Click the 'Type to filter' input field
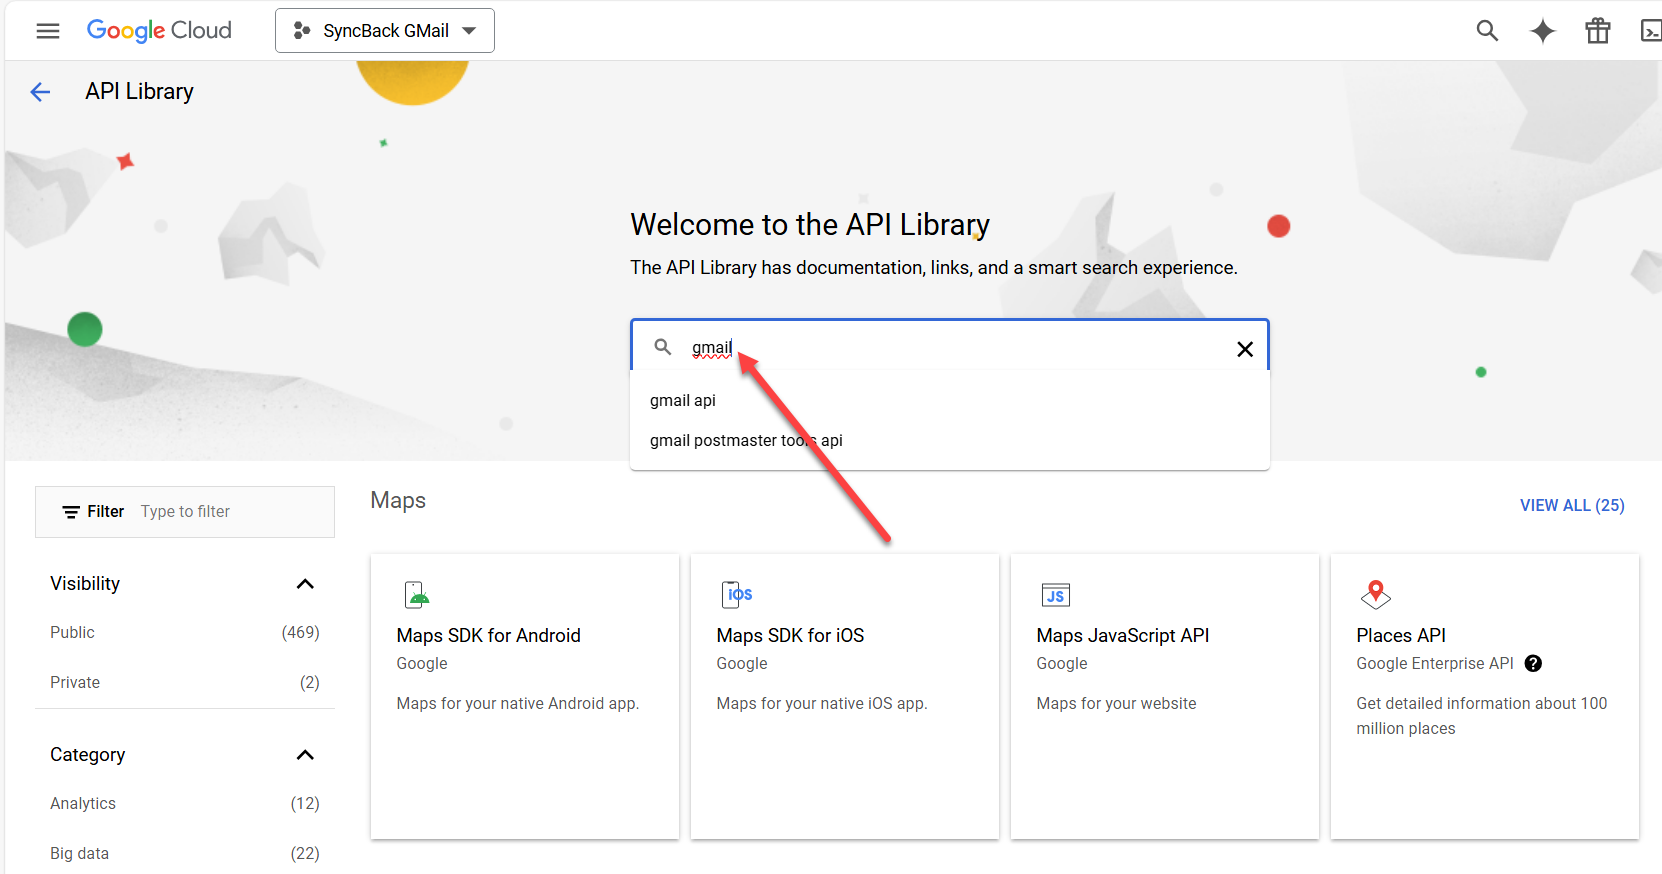 (x=230, y=512)
